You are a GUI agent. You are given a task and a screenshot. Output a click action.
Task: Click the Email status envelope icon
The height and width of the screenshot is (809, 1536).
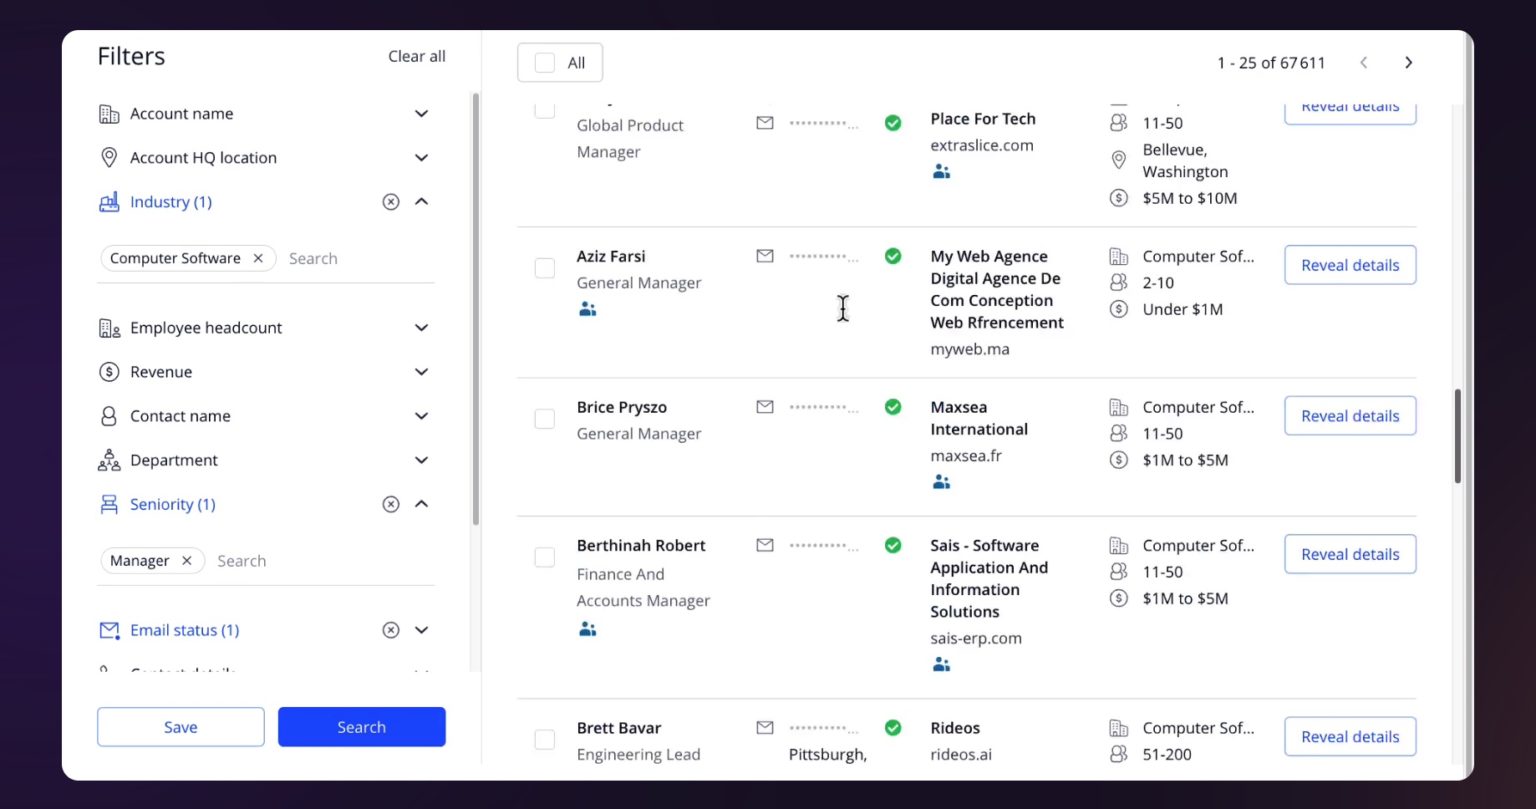pos(109,630)
